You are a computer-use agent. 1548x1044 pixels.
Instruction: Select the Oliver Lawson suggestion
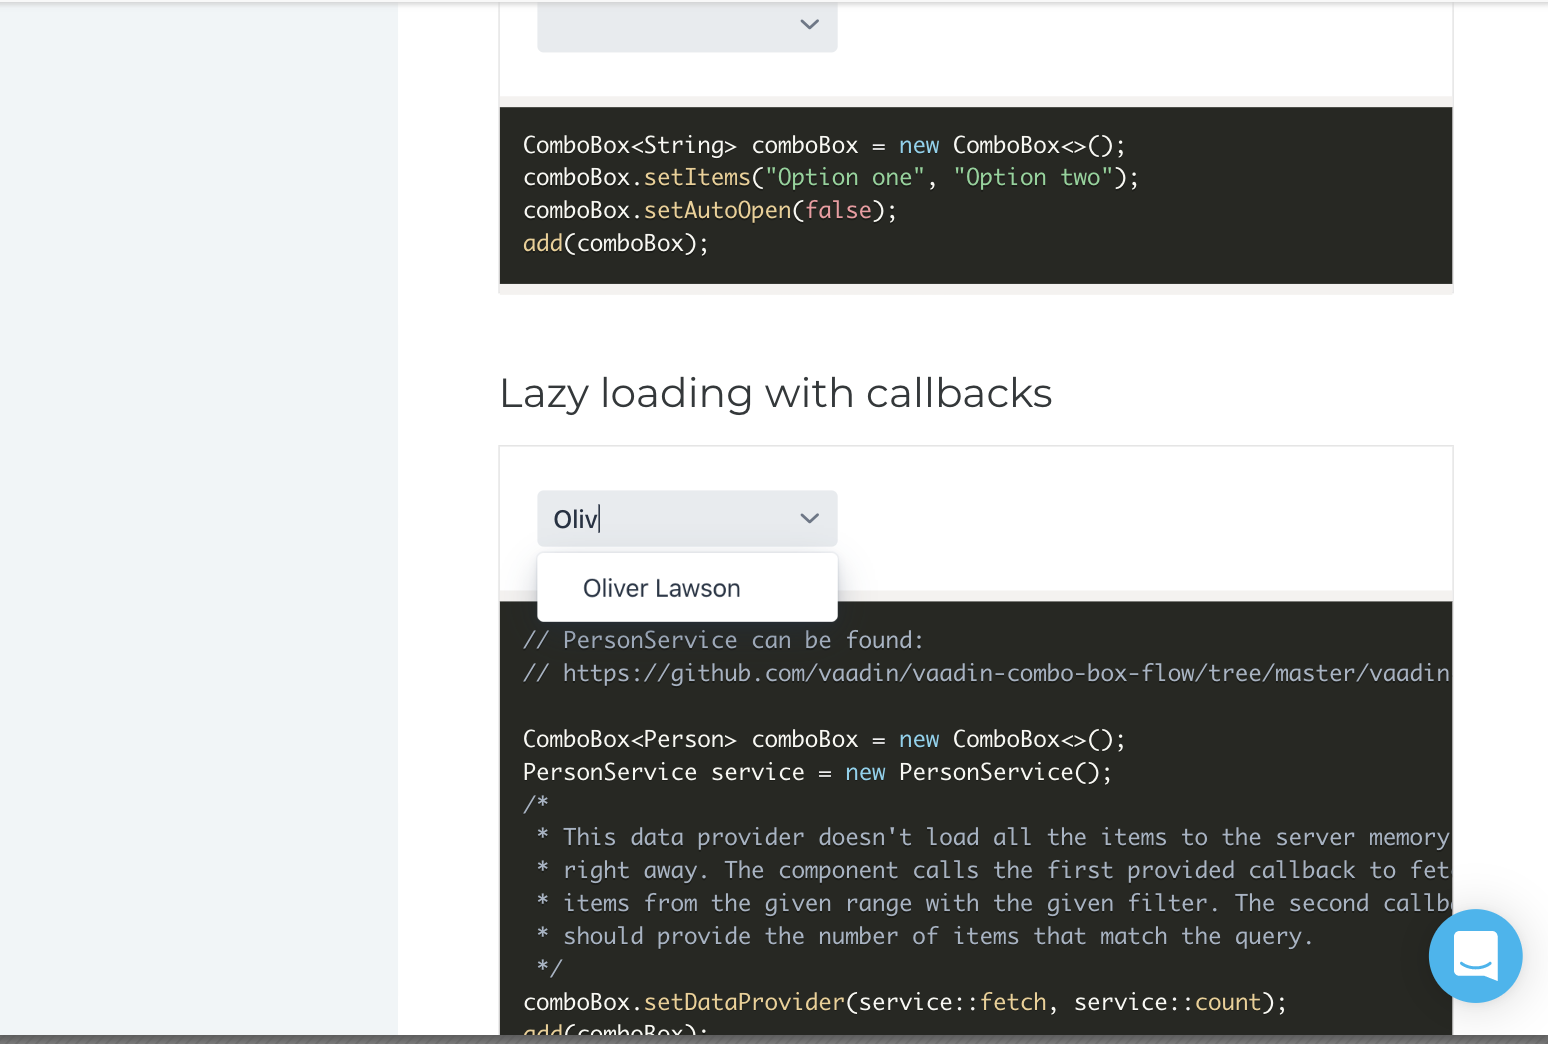coord(661,588)
